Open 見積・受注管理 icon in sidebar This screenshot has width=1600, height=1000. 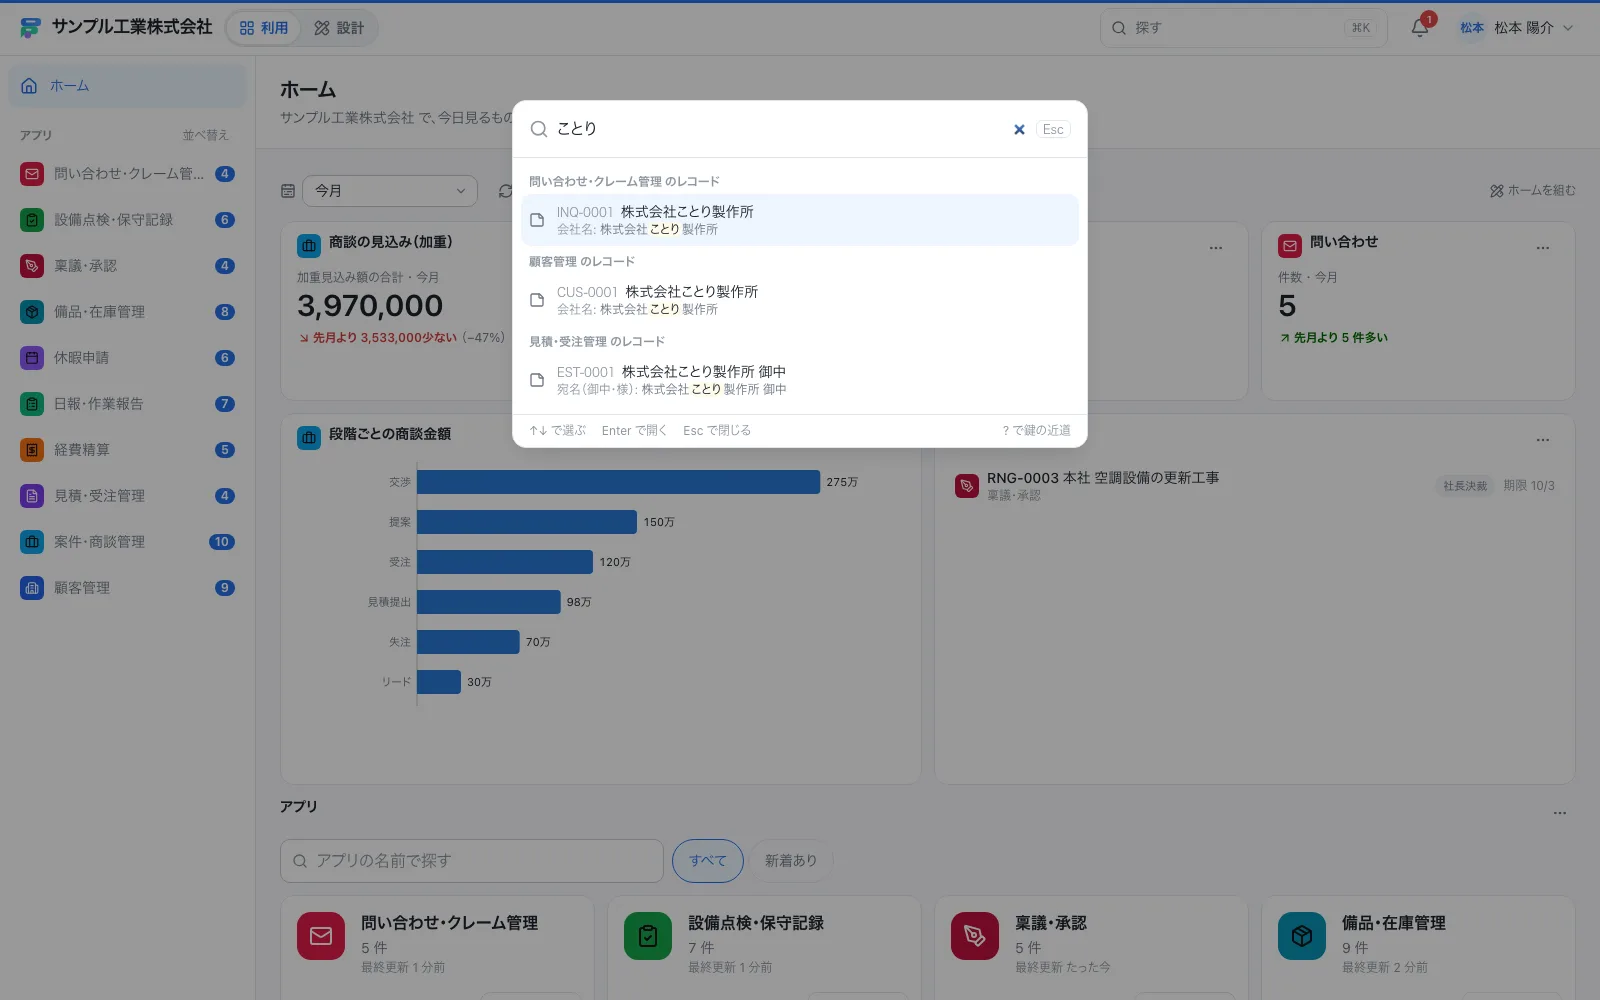[32, 496]
